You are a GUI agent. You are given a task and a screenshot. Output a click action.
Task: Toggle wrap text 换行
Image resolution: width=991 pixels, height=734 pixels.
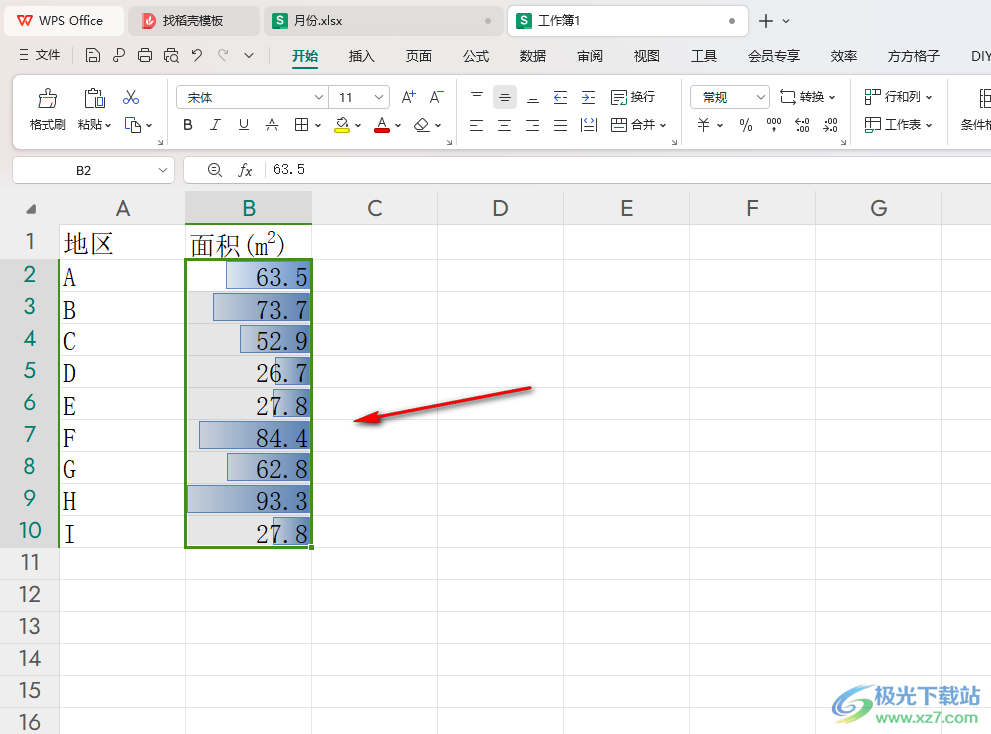(633, 97)
